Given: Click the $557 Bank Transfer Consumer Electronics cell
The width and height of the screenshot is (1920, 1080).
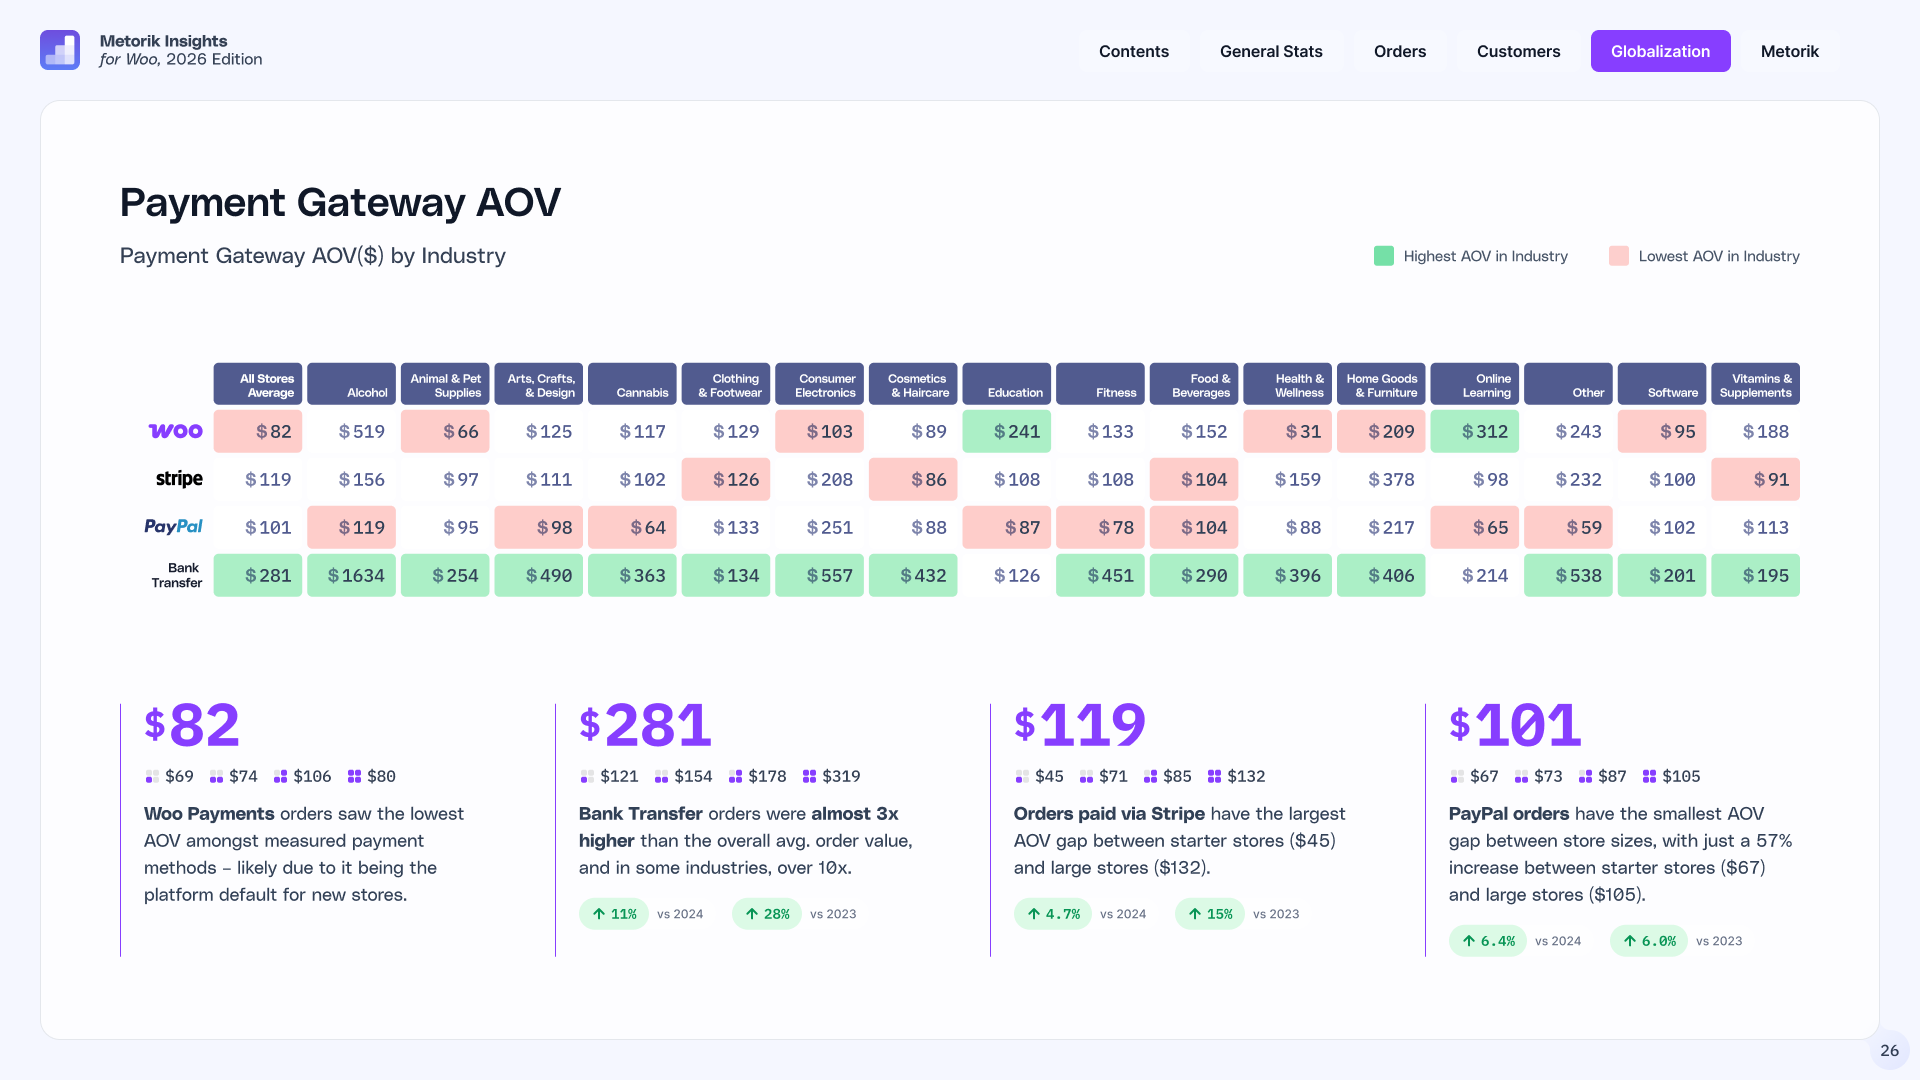Looking at the screenshot, I should (x=819, y=575).
